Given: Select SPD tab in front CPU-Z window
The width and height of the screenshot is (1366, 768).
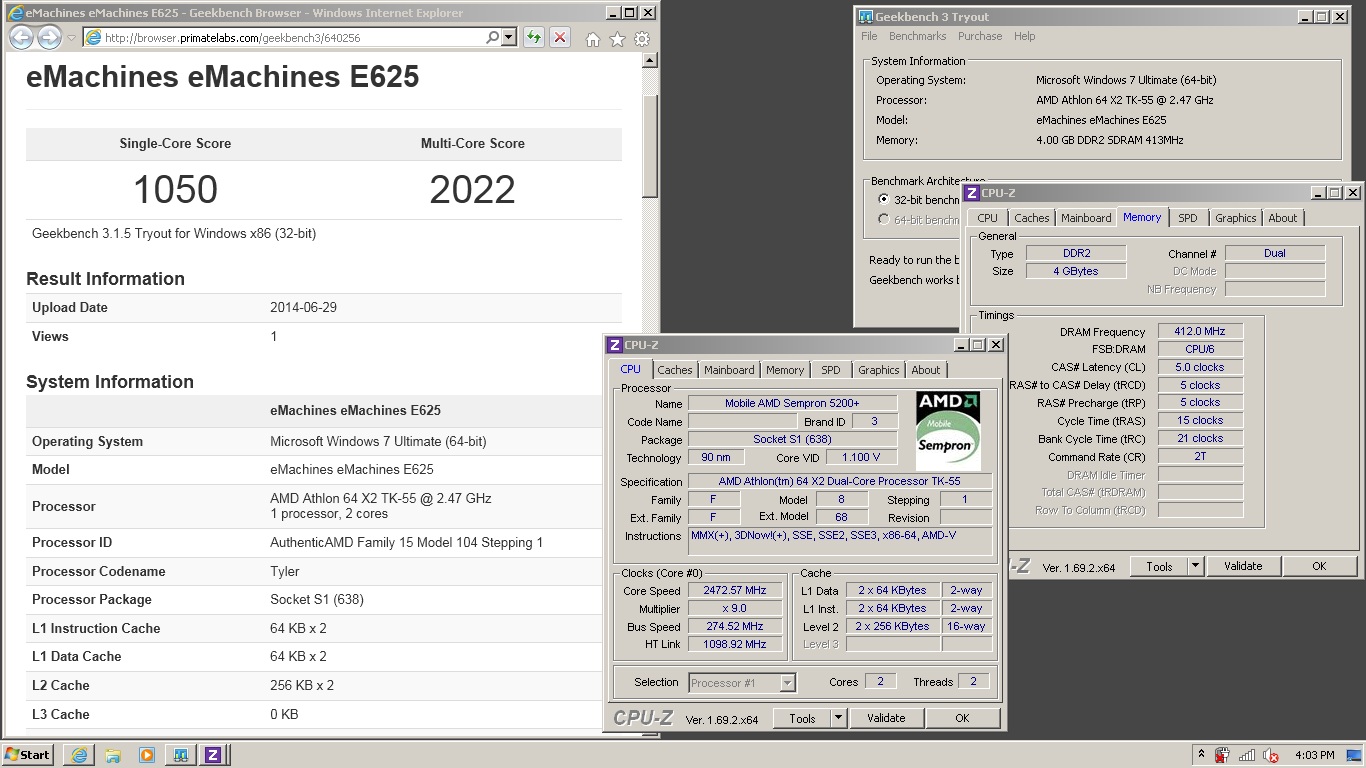Looking at the screenshot, I should pyautogui.click(x=830, y=370).
